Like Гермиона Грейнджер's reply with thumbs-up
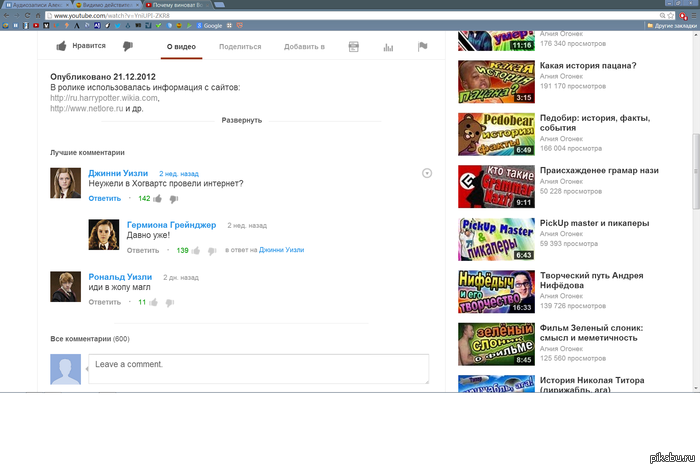The image size is (700, 469). pos(196,251)
